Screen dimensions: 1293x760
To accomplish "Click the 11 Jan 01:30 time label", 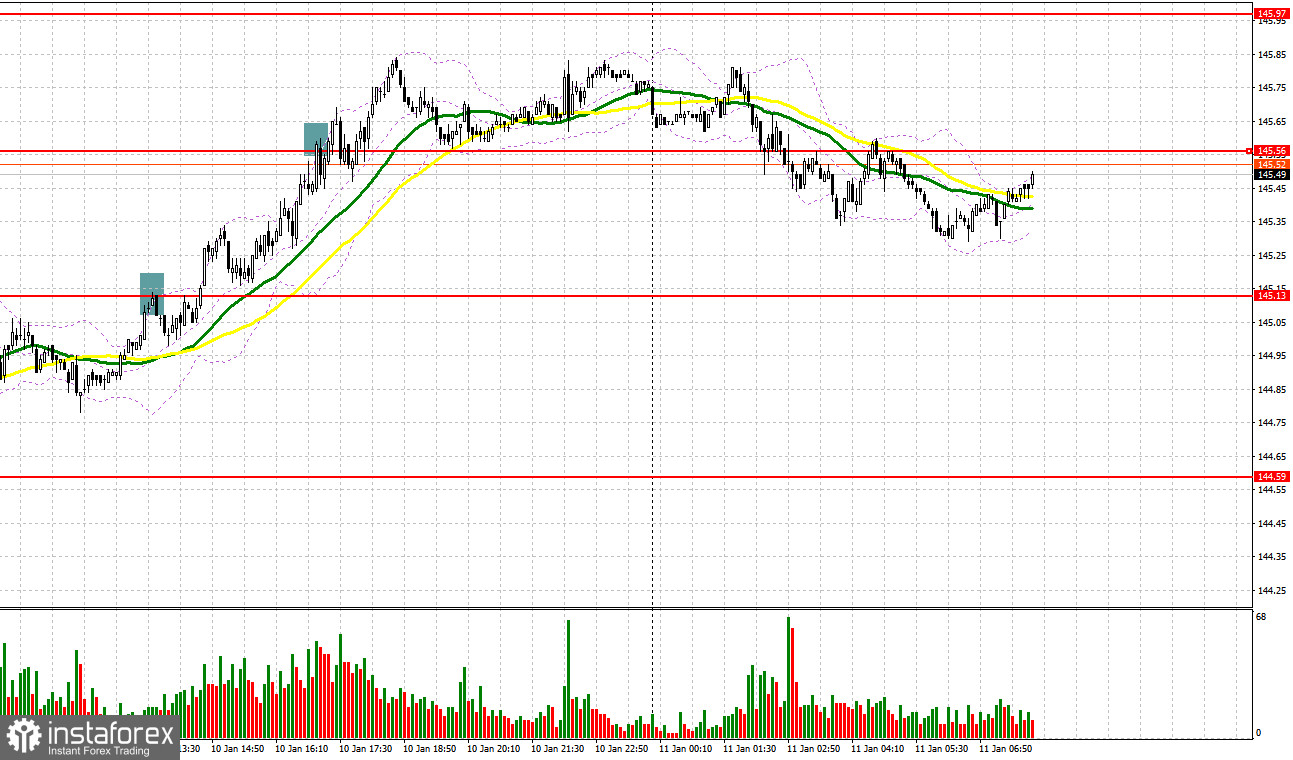I will tap(750, 748).
